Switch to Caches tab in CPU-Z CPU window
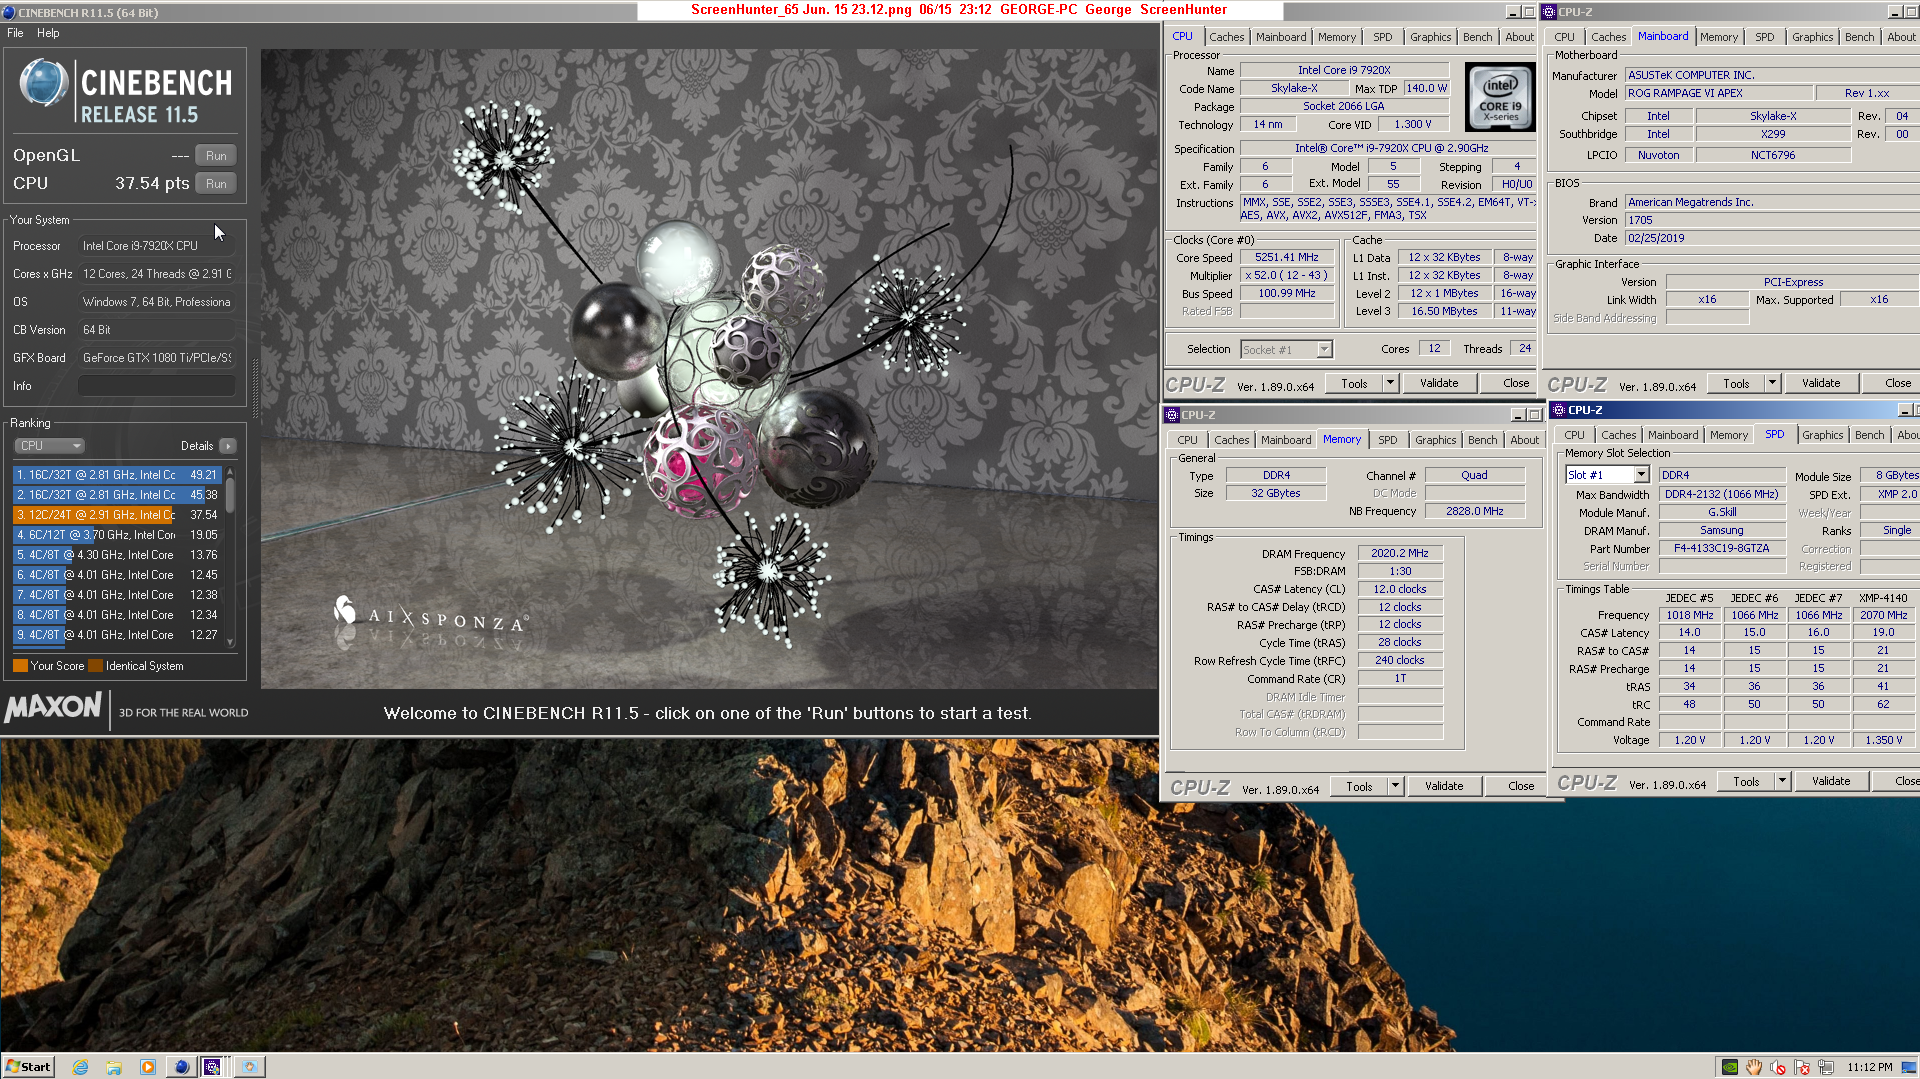 tap(1226, 37)
